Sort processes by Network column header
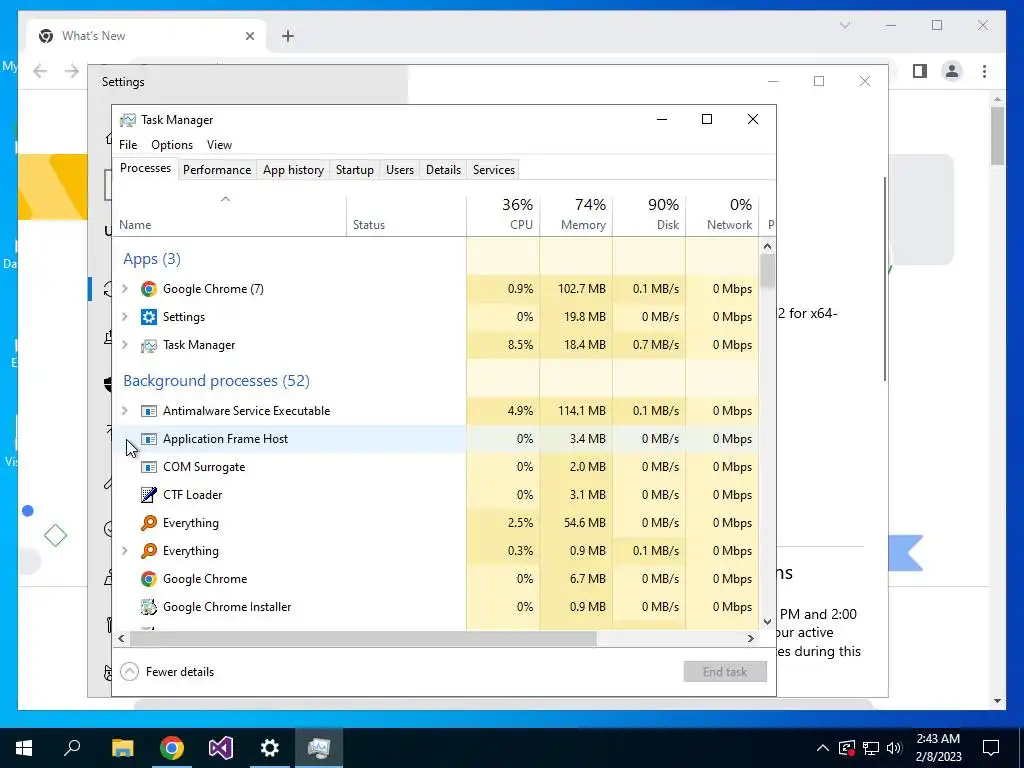The width and height of the screenshot is (1024, 768). [x=722, y=214]
